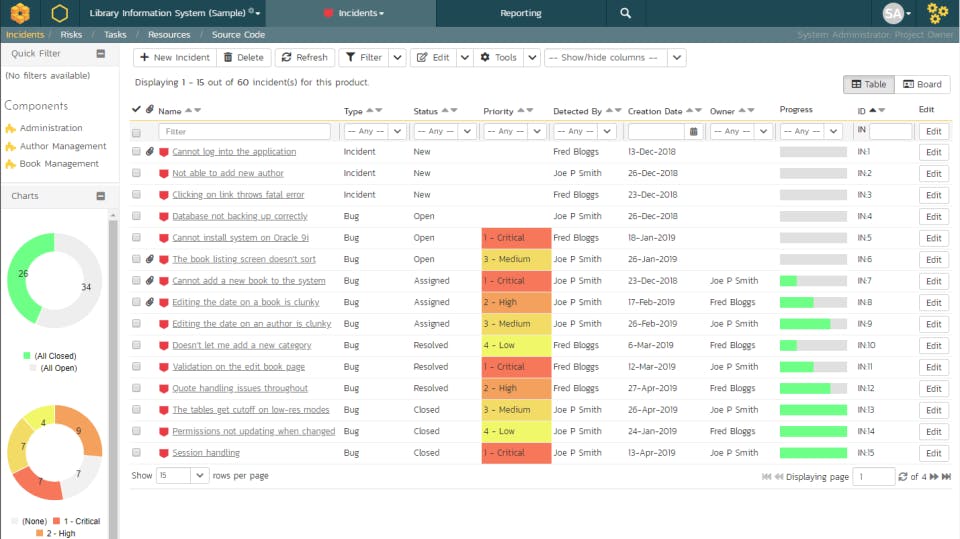Click the refresh icon beside page number
Viewport: 960px width, 539px height.
click(x=903, y=477)
